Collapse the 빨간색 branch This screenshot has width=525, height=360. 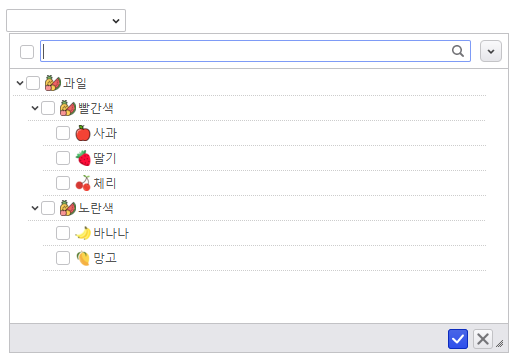coord(35,108)
